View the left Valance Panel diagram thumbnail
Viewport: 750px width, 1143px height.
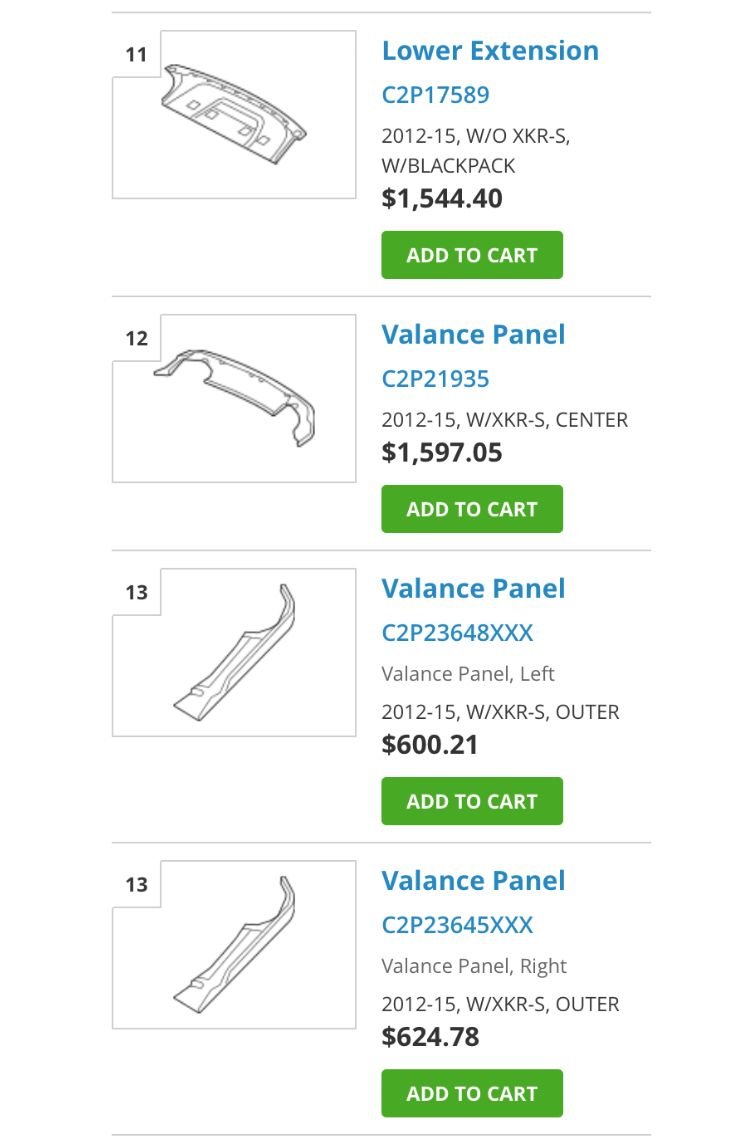click(x=234, y=652)
